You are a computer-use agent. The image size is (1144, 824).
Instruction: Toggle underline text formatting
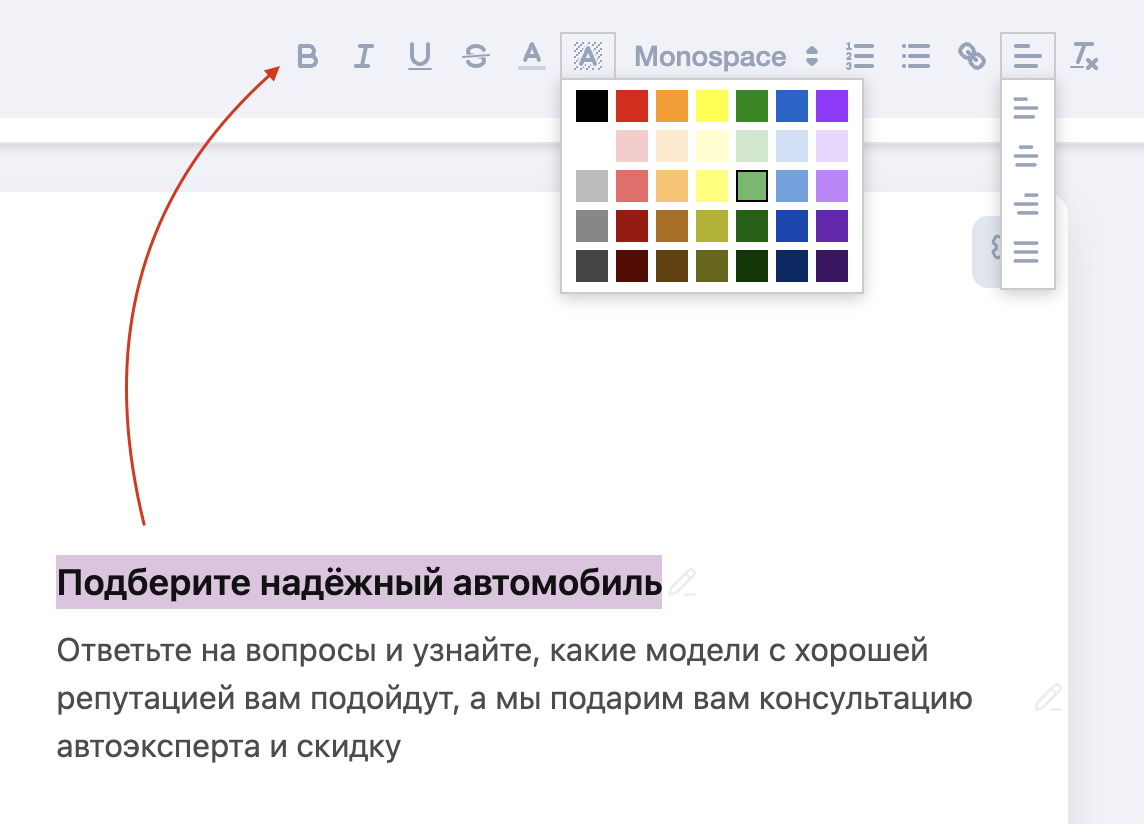pyautogui.click(x=420, y=57)
